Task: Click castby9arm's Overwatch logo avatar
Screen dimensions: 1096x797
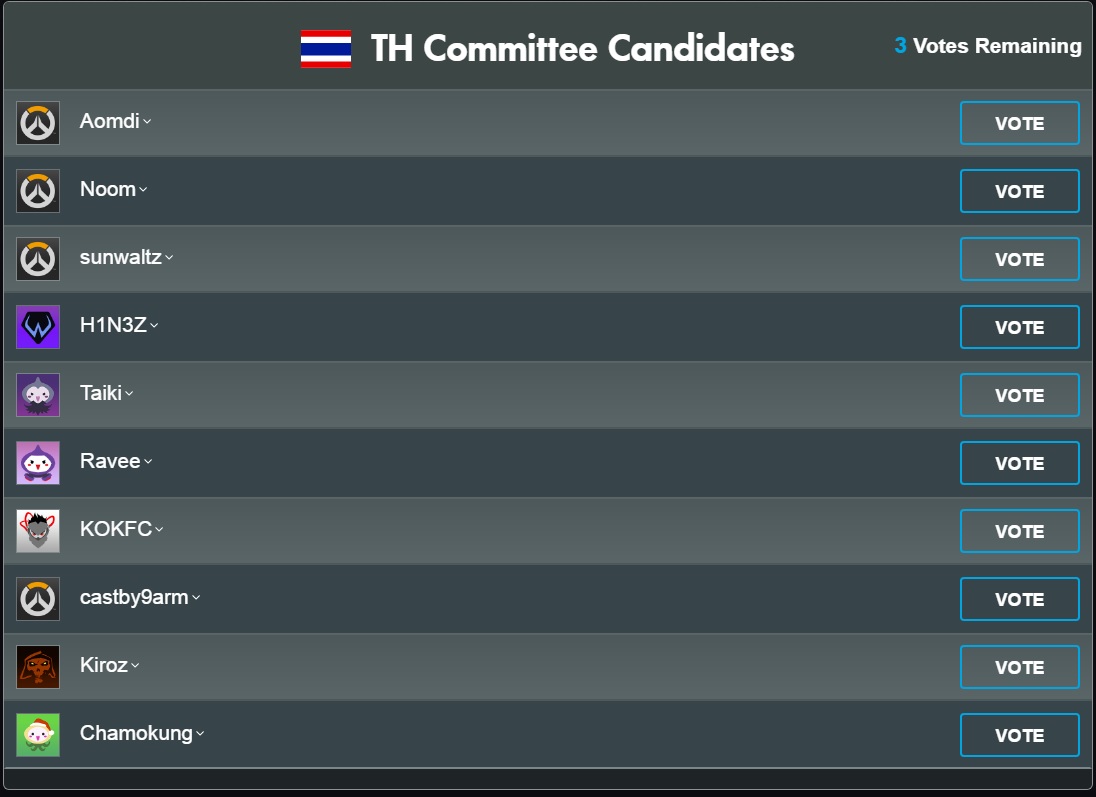Action: pyautogui.click(x=38, y=599)
